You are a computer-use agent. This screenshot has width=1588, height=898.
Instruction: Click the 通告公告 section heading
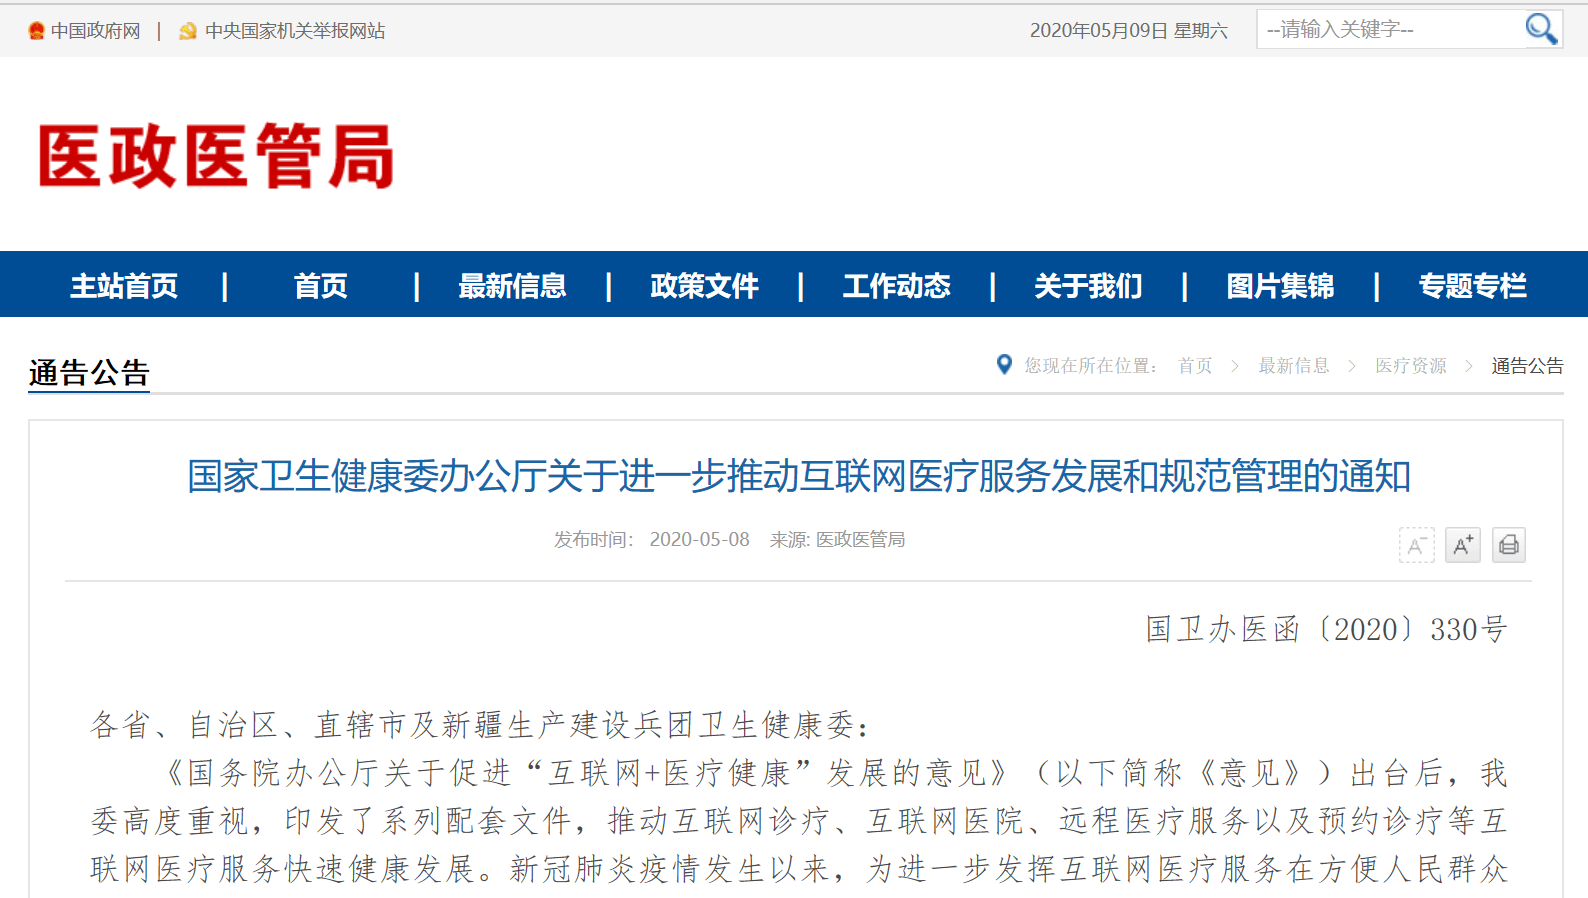(x=89, y=373)
